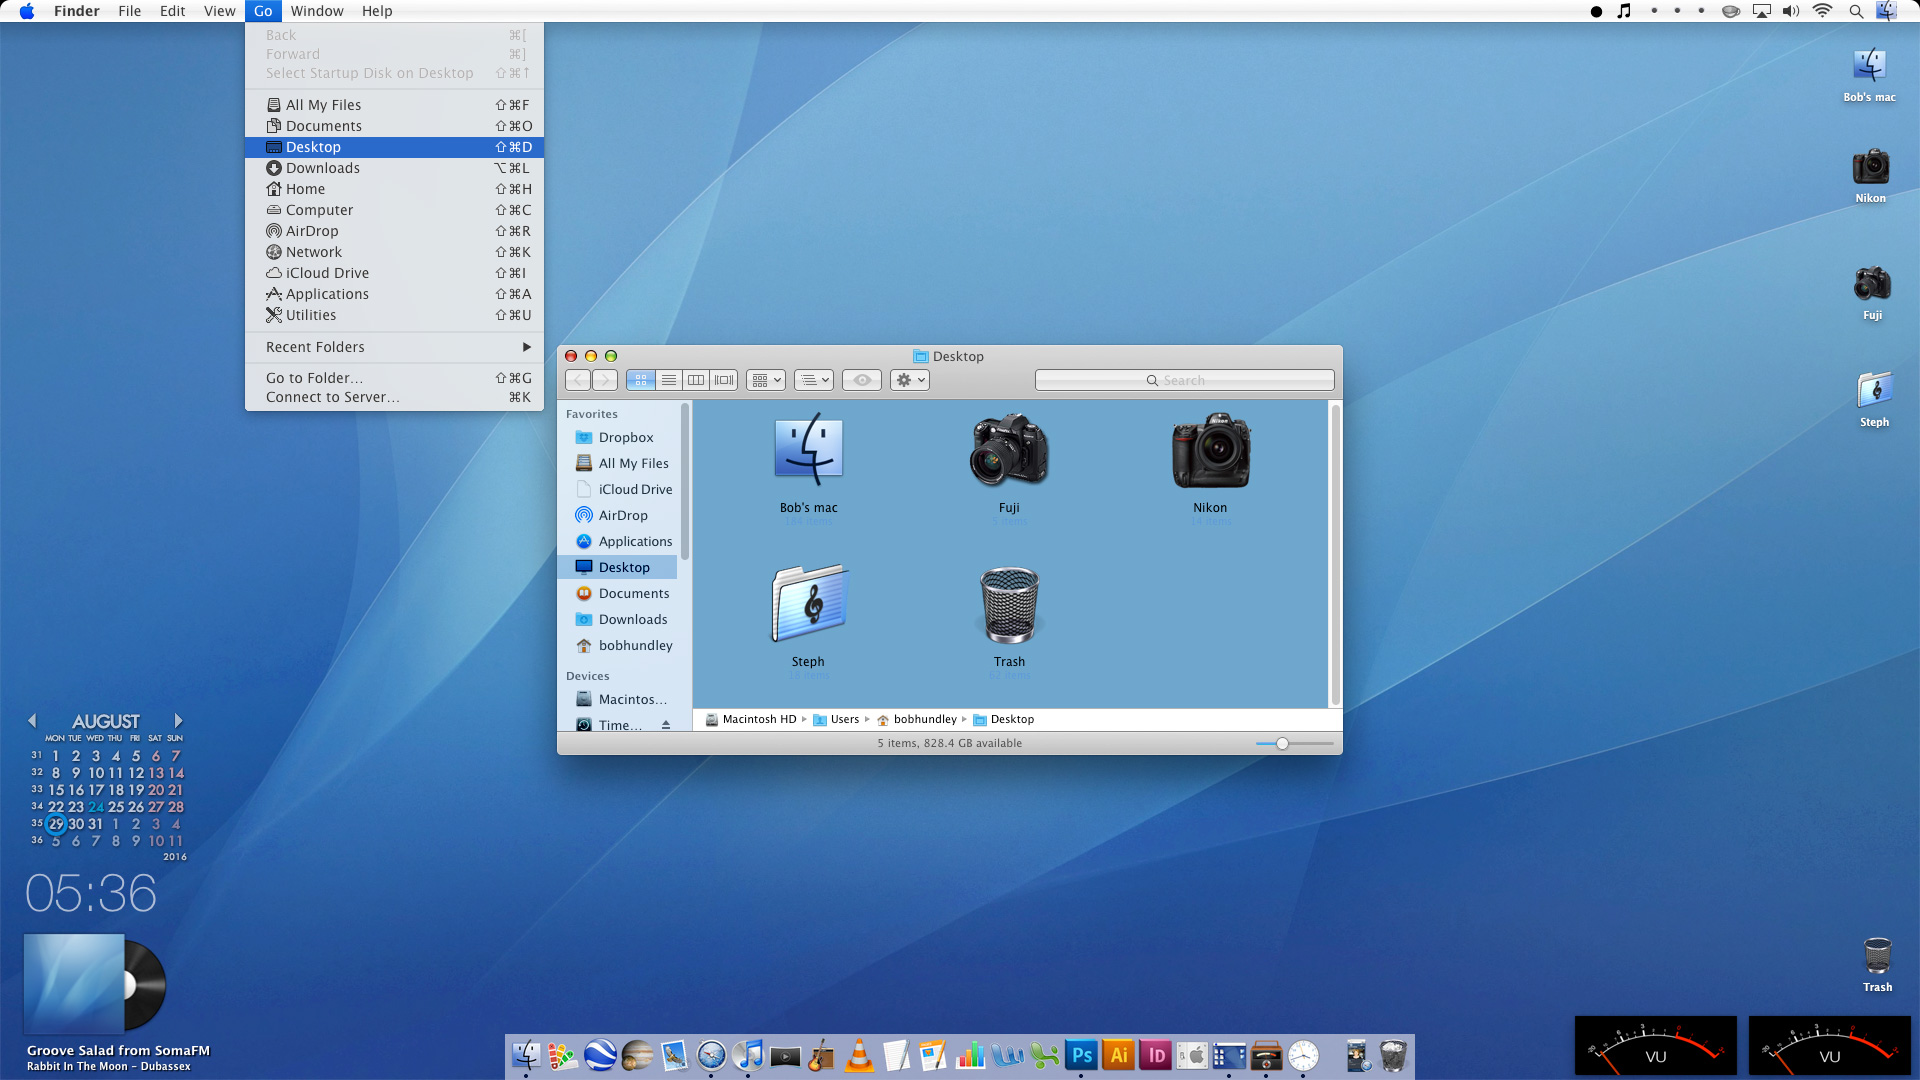The image size is (1920, 1080).
Task: Open Pages document icon in Dock
Action: pos(933,1055)
